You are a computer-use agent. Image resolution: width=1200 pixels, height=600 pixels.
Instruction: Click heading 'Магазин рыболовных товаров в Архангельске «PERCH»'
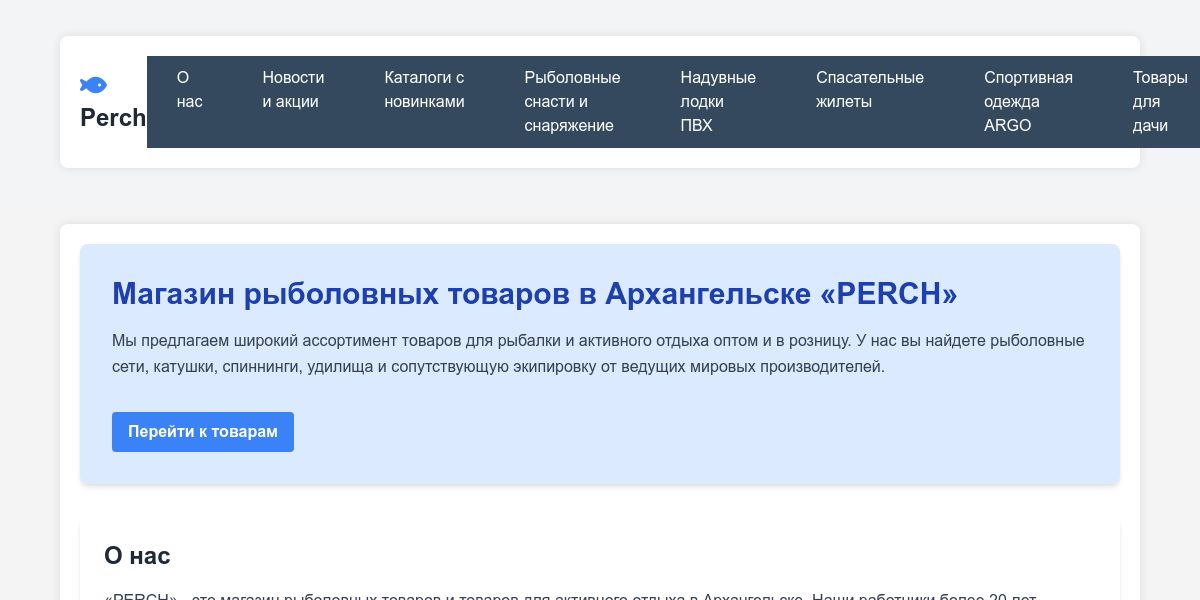pos(535,294)
